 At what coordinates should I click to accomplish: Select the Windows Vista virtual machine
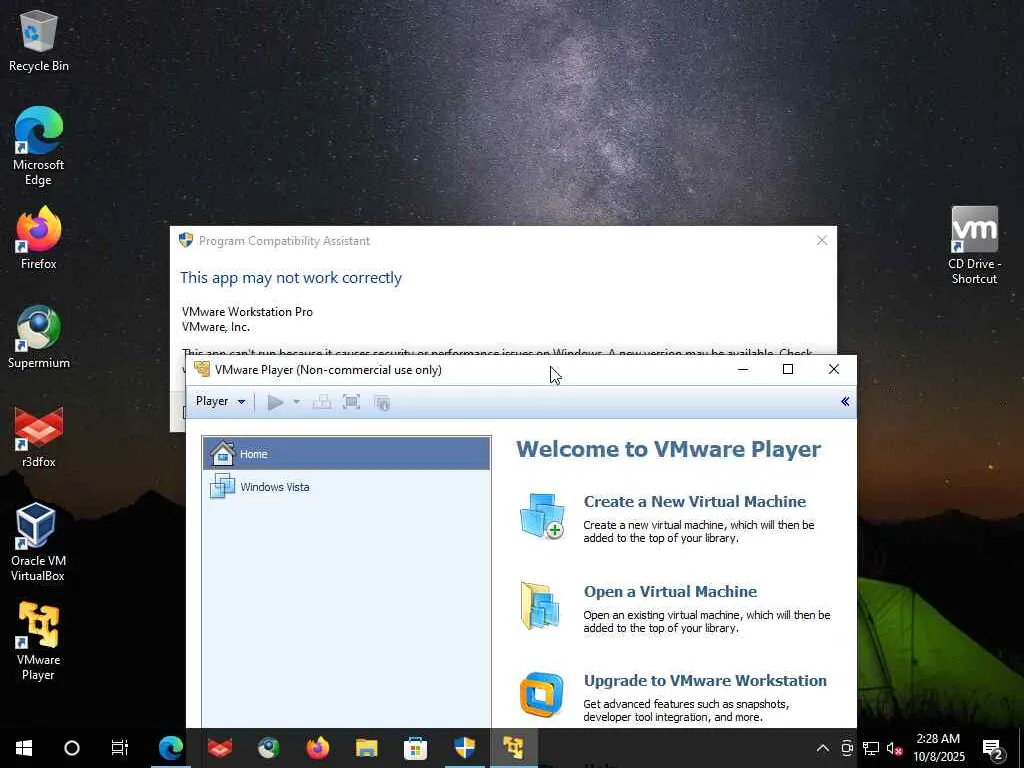pos(346,487)
